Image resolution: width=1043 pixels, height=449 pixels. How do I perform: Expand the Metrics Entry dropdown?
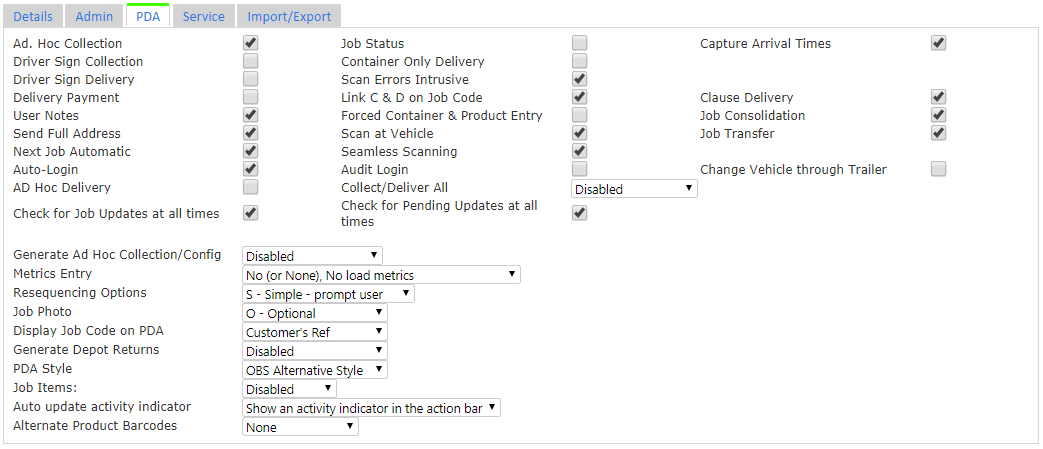click(x=381, y=275)
